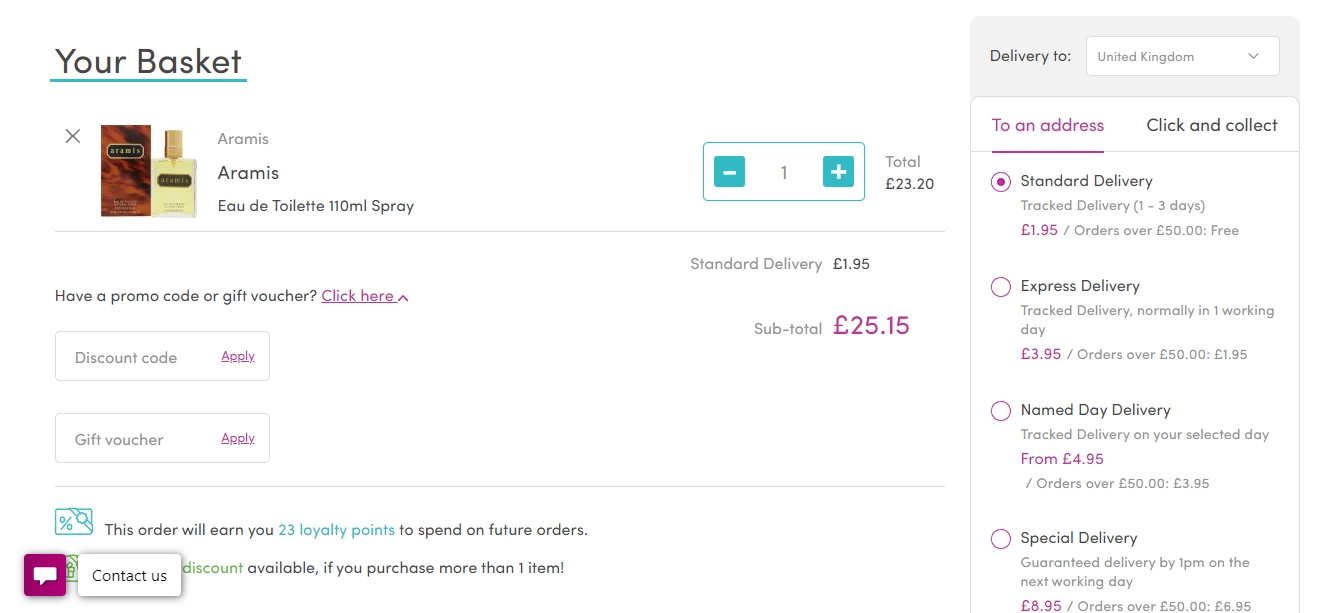Screen dimensions: 1339x613
Task: Select the To an address tab
Action: [x=1047, y=125]
